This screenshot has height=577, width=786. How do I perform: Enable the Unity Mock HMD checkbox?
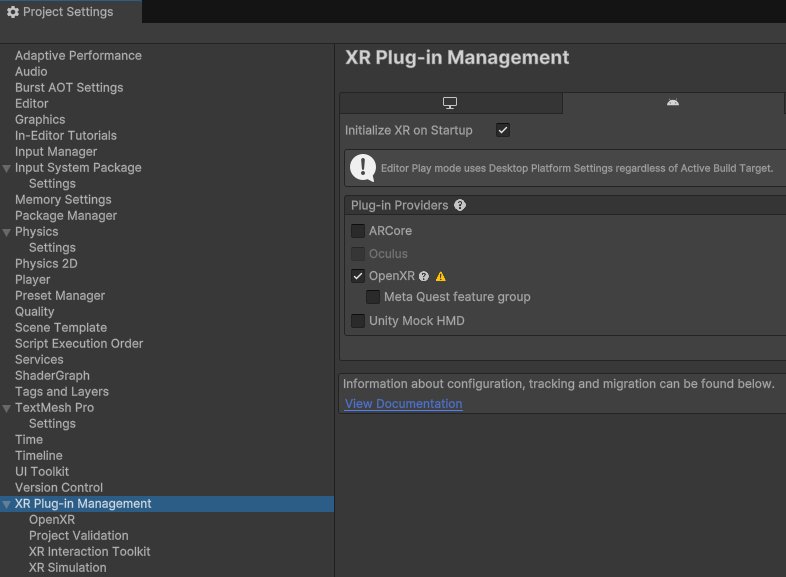pos(358,321)
